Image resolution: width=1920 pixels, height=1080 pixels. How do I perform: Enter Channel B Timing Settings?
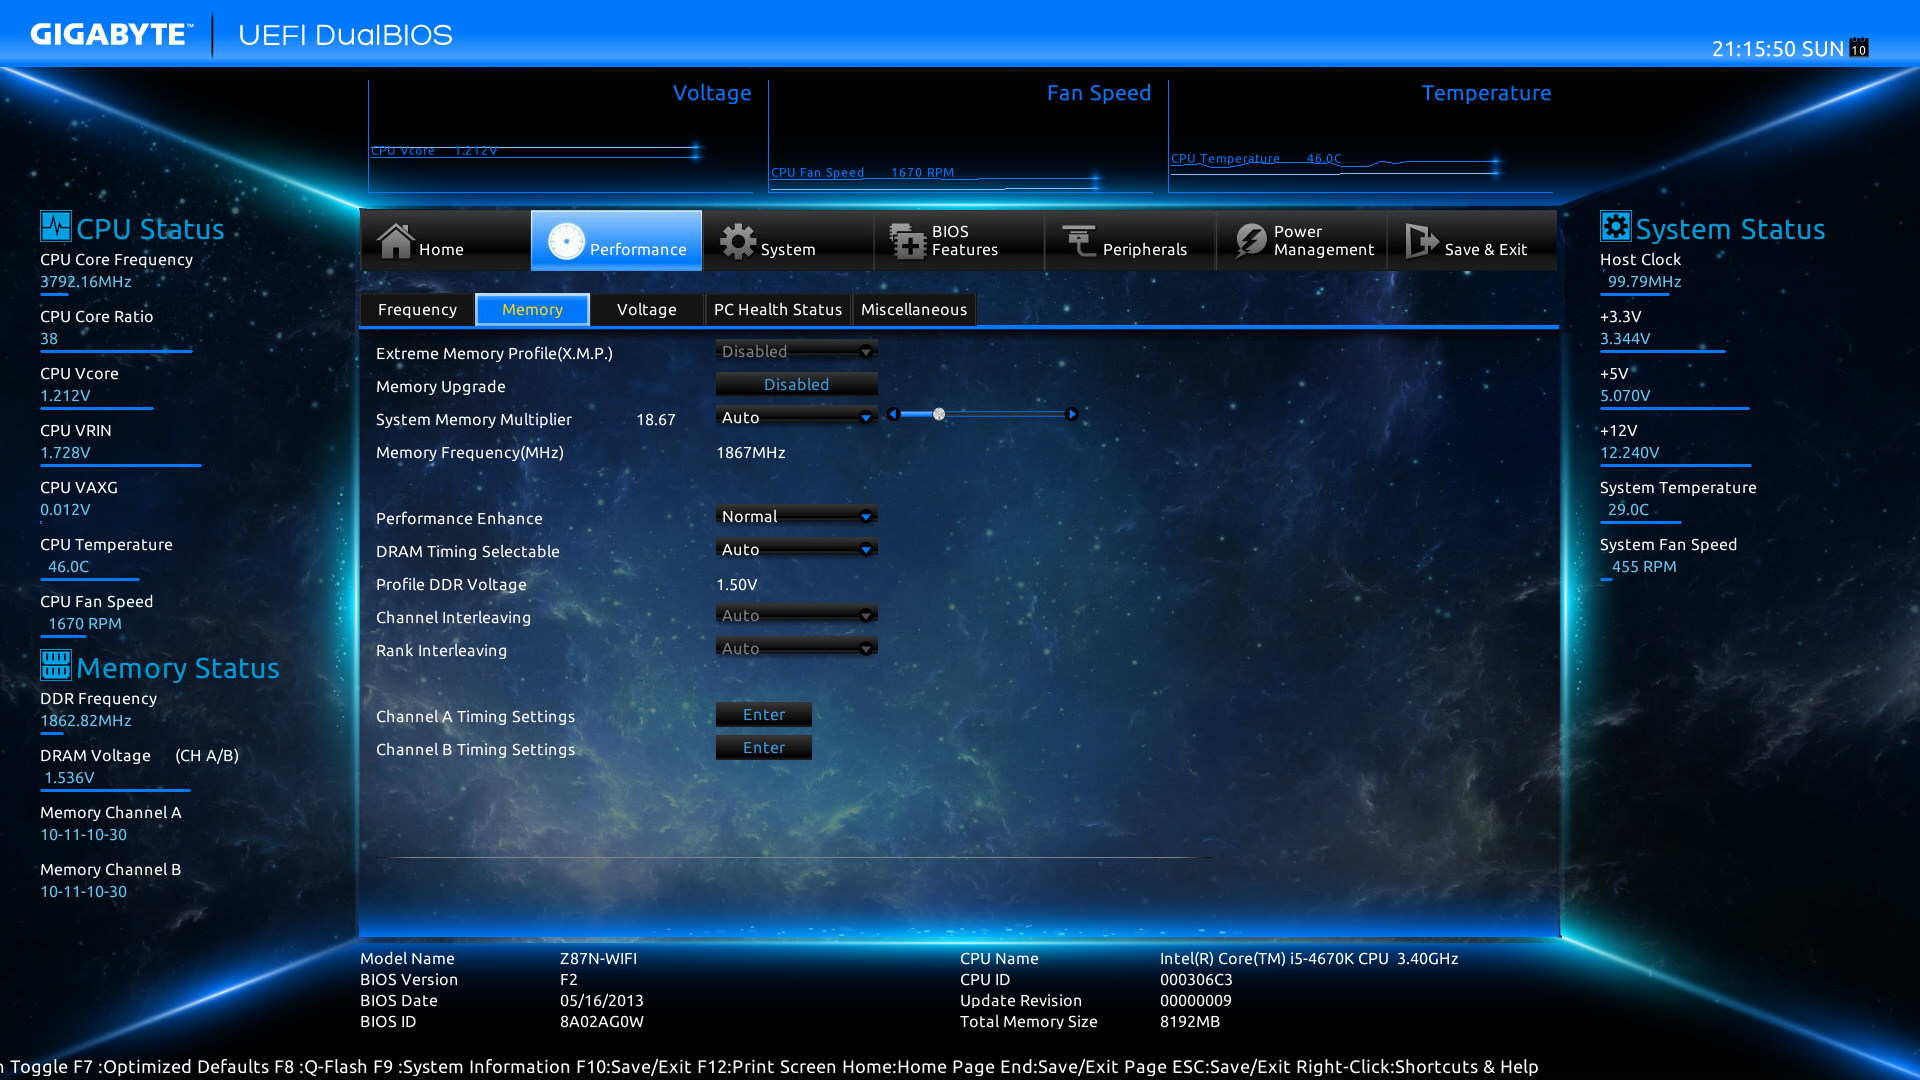tap(763, 747)
